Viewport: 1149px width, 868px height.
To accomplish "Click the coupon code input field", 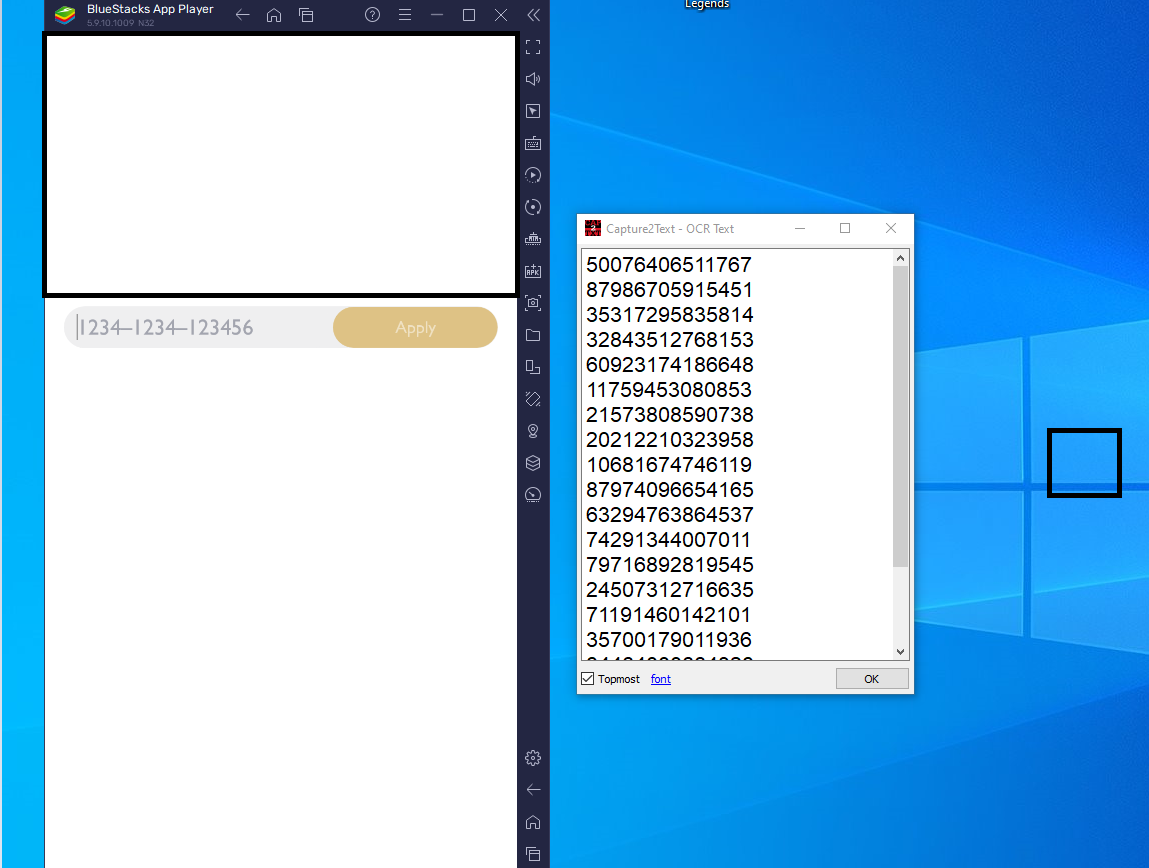I will click(x=199, y=327).
